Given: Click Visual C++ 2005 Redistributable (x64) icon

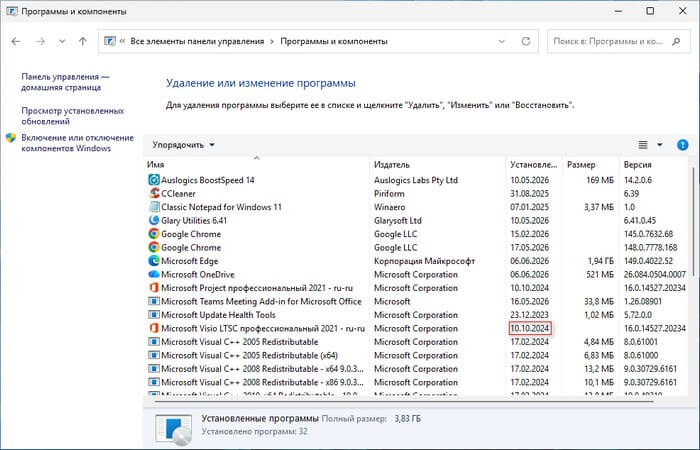Looking at the screenshot, I should tap(154, 355).
